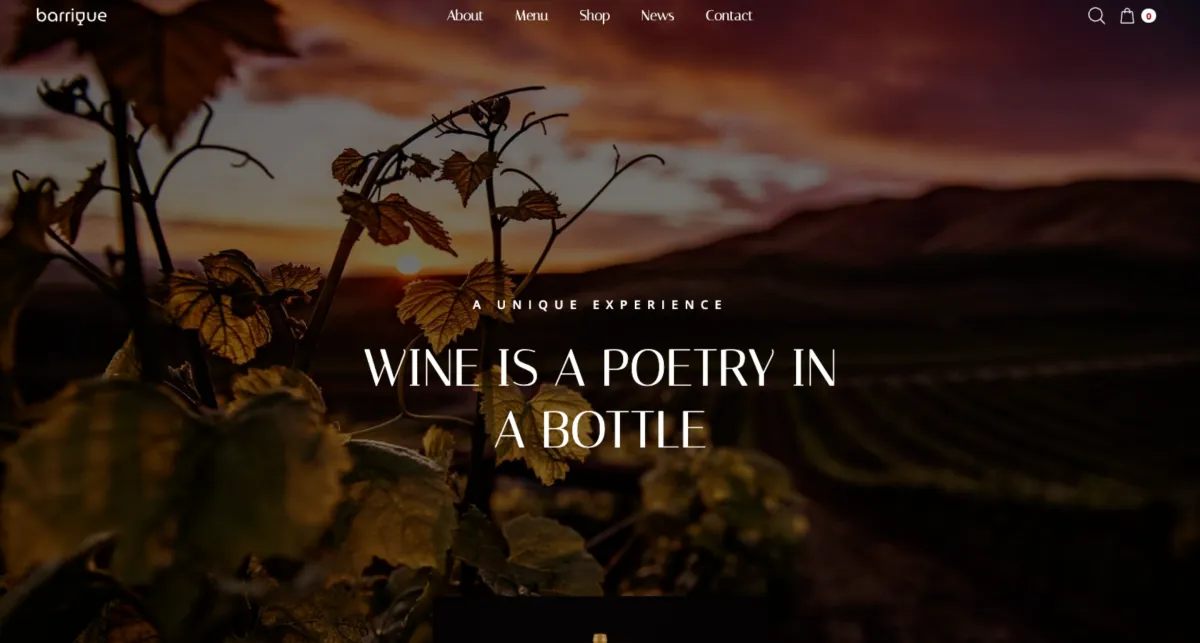
Task: Open the Menu navigation item
Action: (531, 16)
